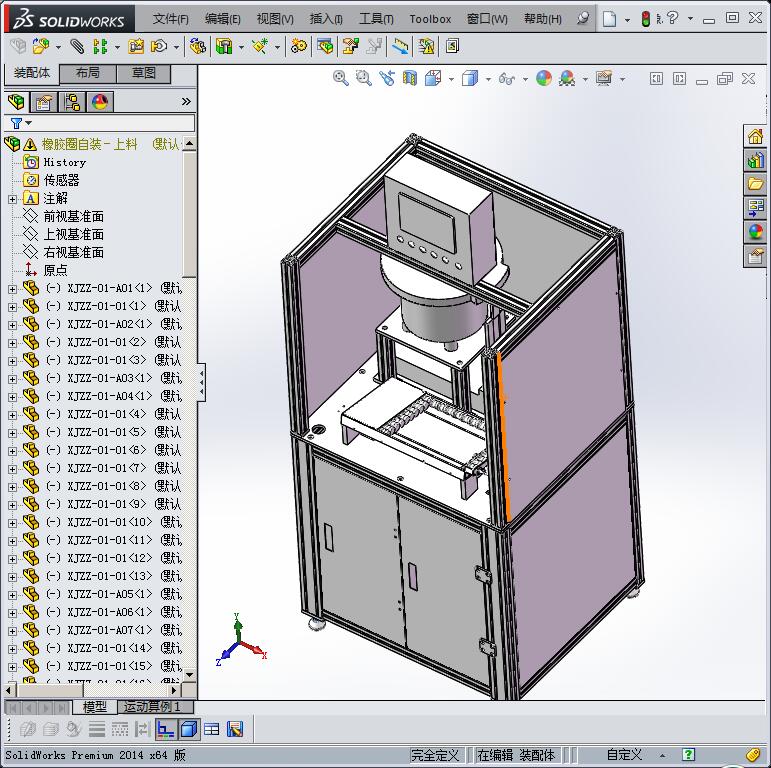Open the FeatureManager design tree tab
The image size is (771, 768).
tap(16, 102)
